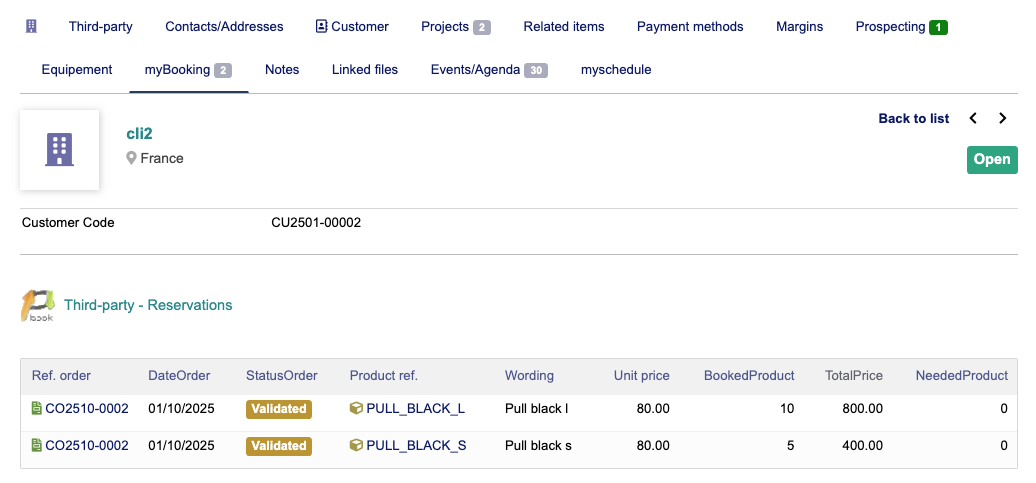This screenshot has width=1036, height=483.
Task: Open order CO2510-0002 in first row
Action: click(87, 408)
